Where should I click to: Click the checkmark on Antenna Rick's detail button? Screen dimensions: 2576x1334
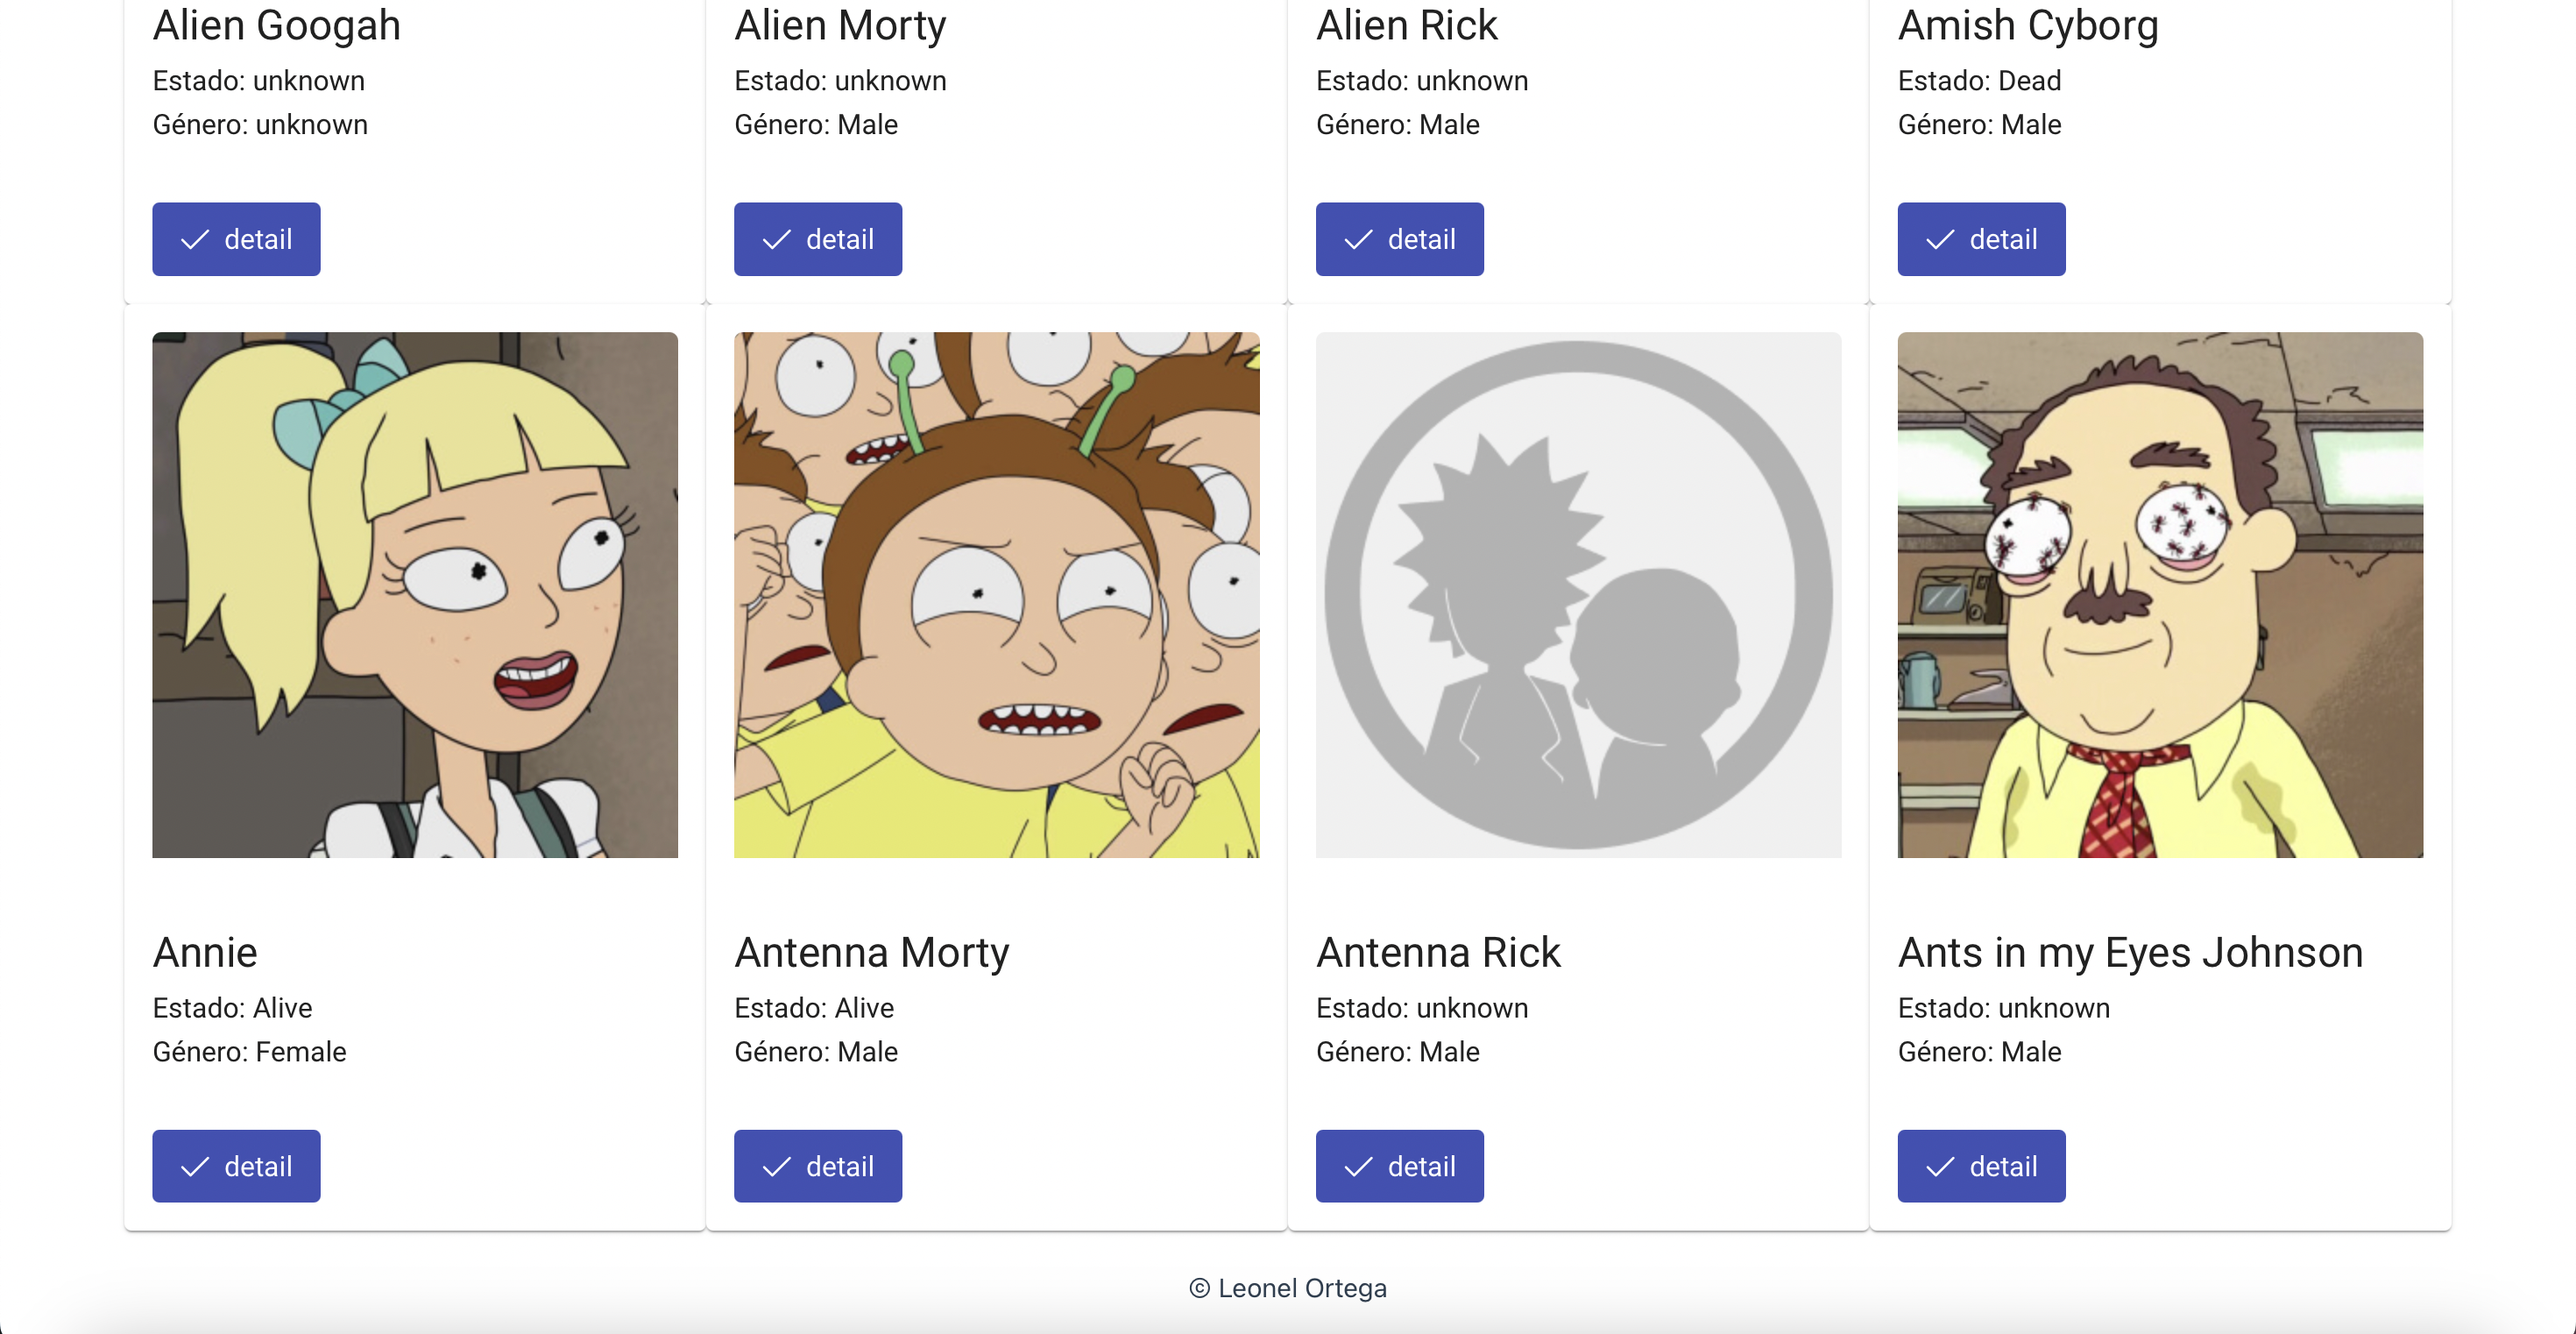pyautogui.click(x=1359, y=1165)
